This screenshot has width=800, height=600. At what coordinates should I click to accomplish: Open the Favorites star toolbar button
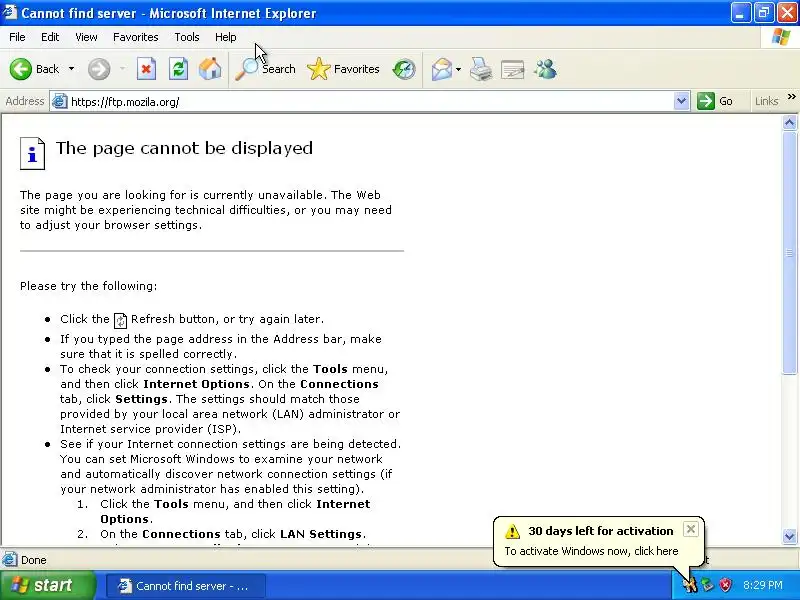coord(343,69)
